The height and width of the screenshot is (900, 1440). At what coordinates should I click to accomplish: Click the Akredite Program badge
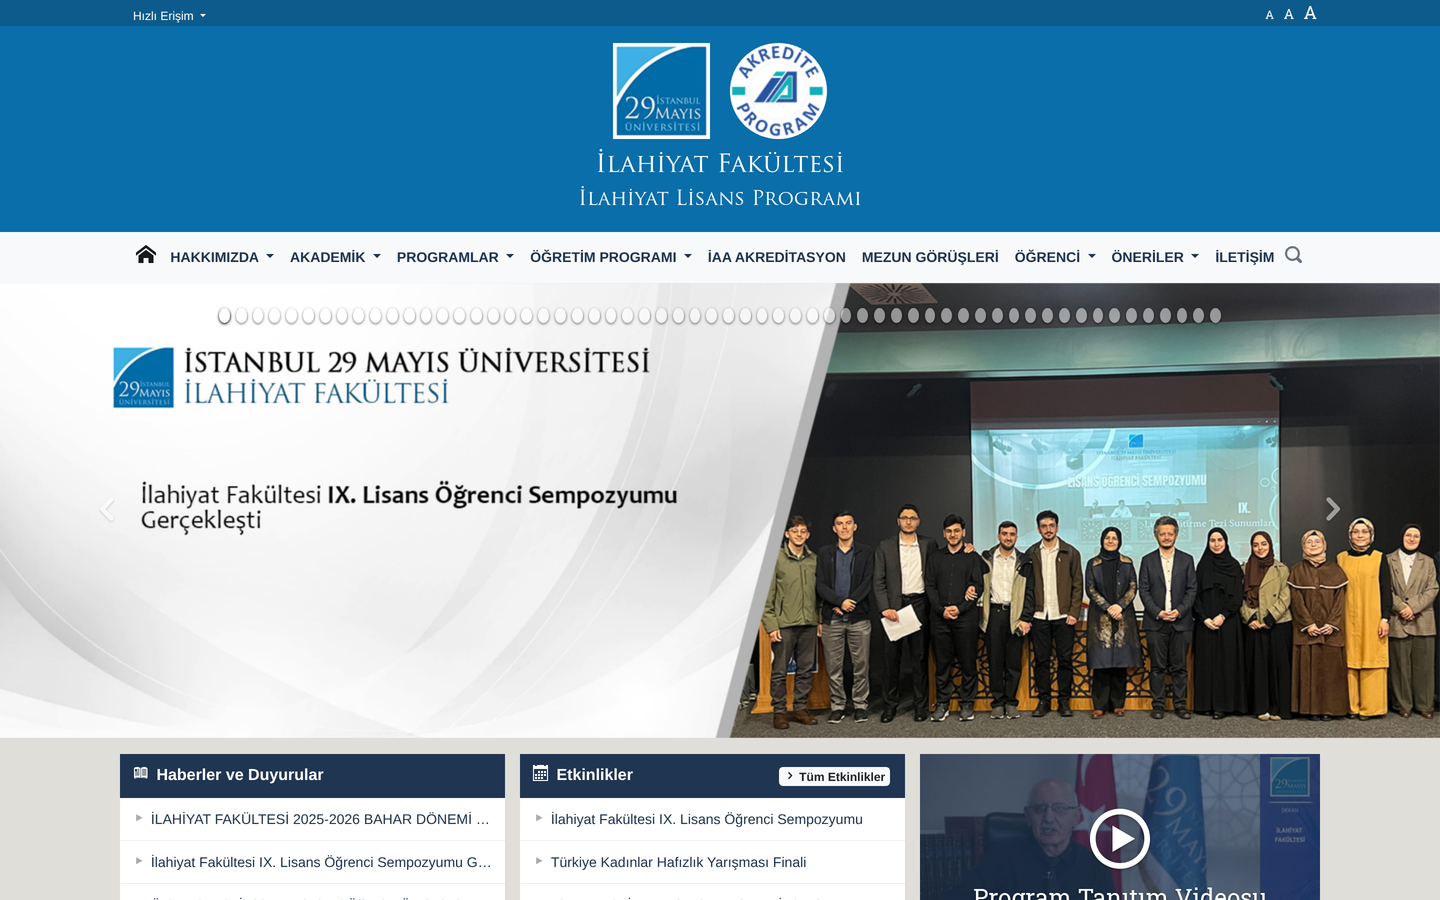tap(778, 91)
